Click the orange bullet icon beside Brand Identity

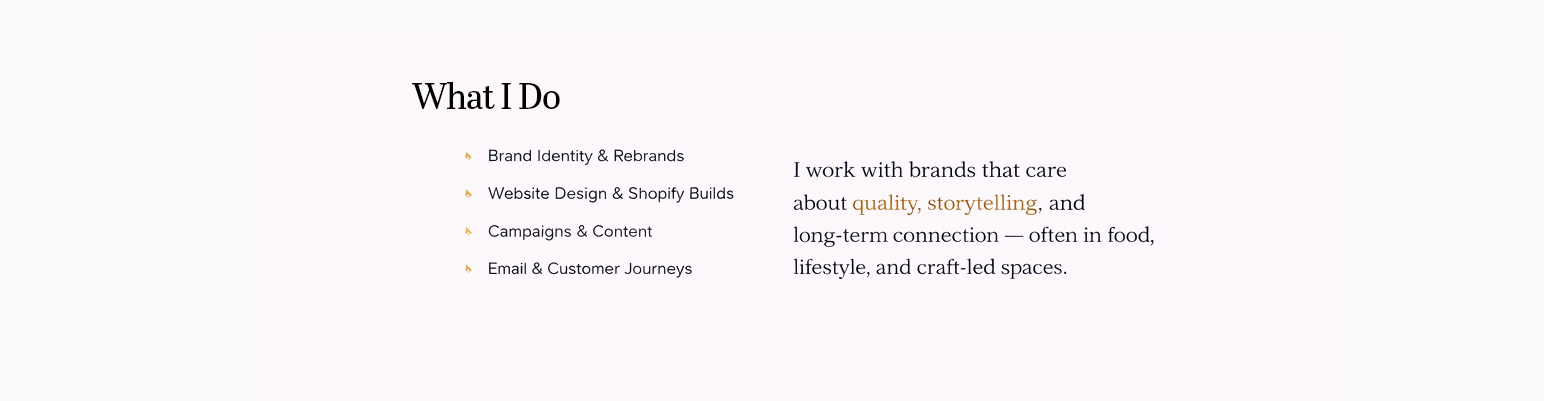point(467,156)
